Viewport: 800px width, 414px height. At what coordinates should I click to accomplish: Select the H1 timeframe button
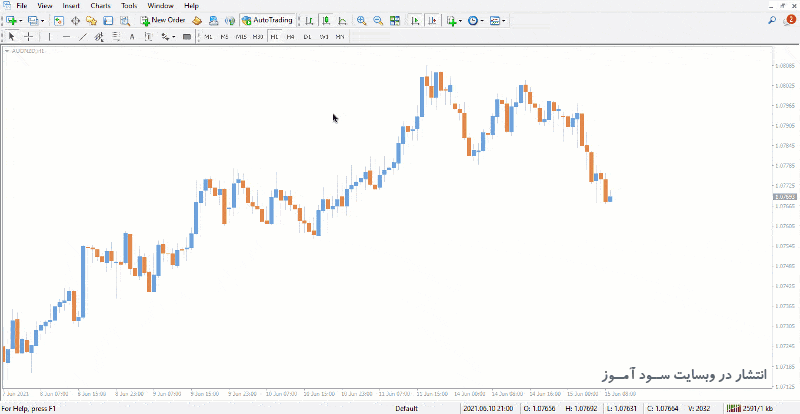[274, 36]
